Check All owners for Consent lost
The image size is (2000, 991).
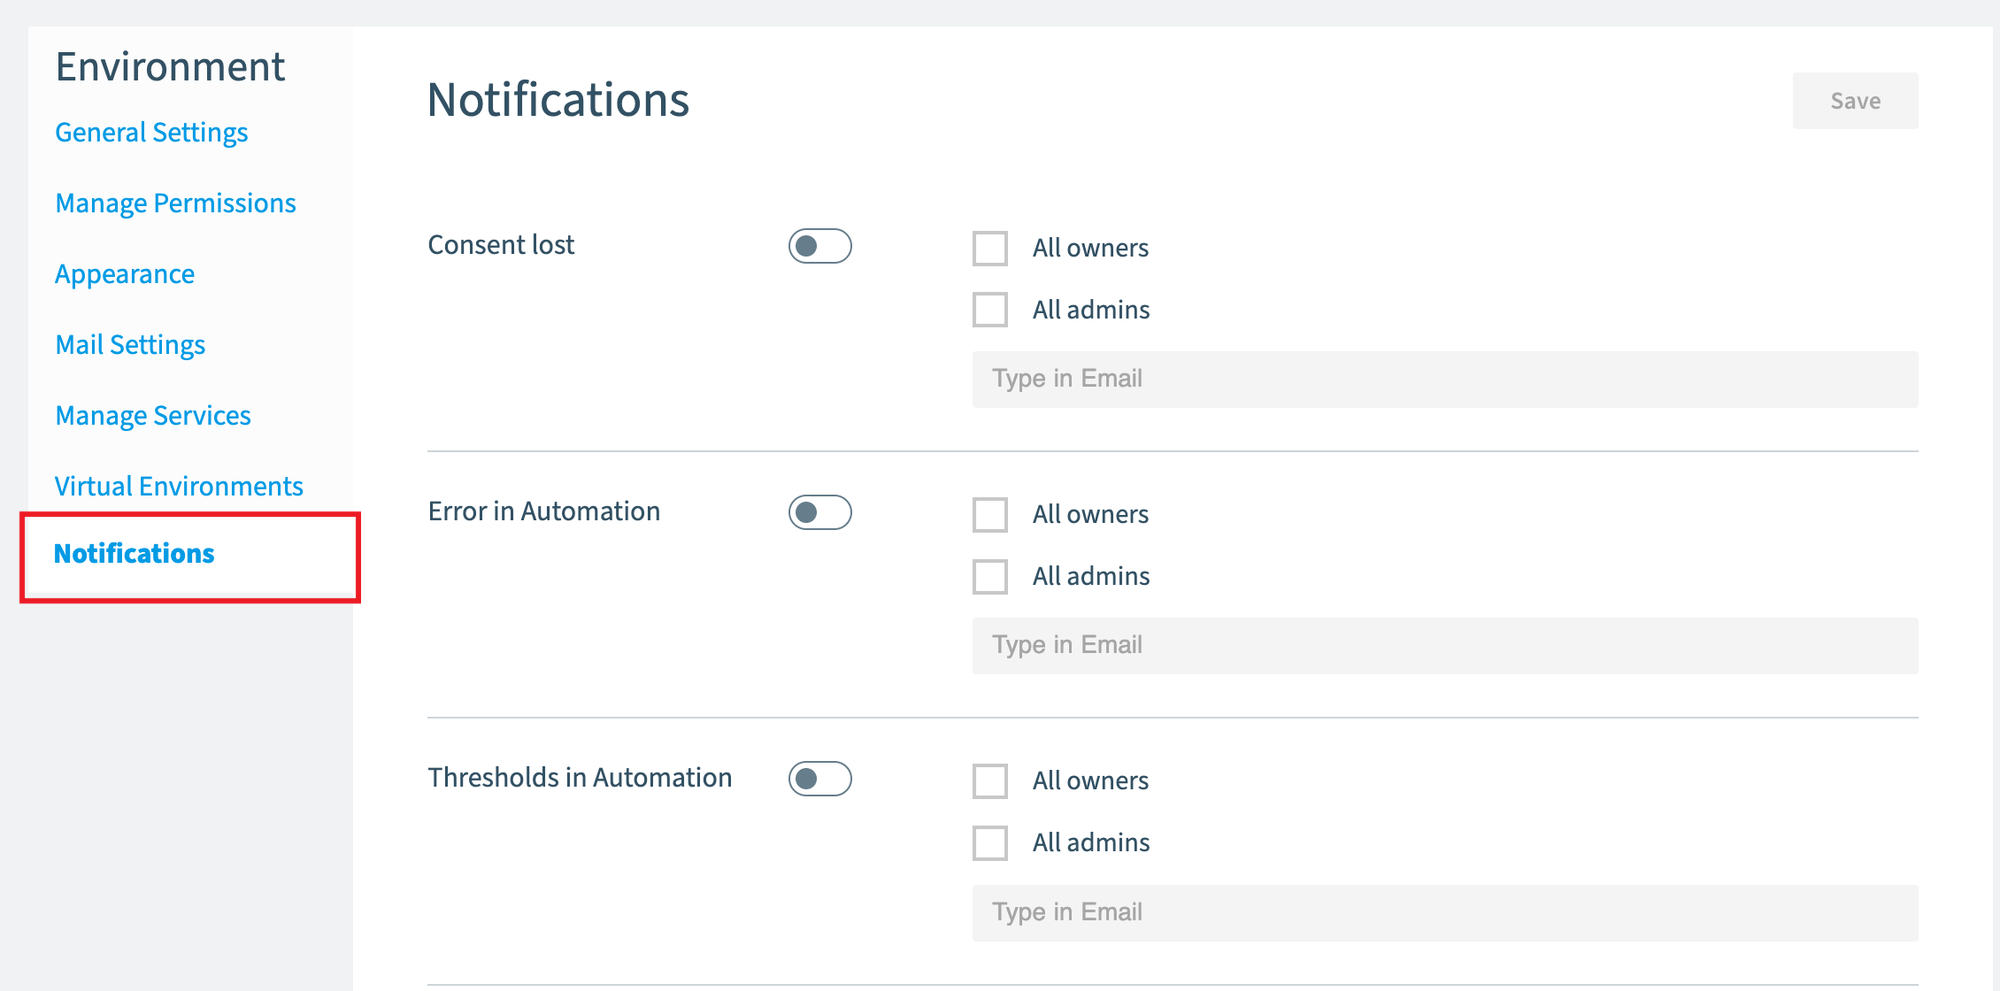pyautogui.click(x=990, y=248)
